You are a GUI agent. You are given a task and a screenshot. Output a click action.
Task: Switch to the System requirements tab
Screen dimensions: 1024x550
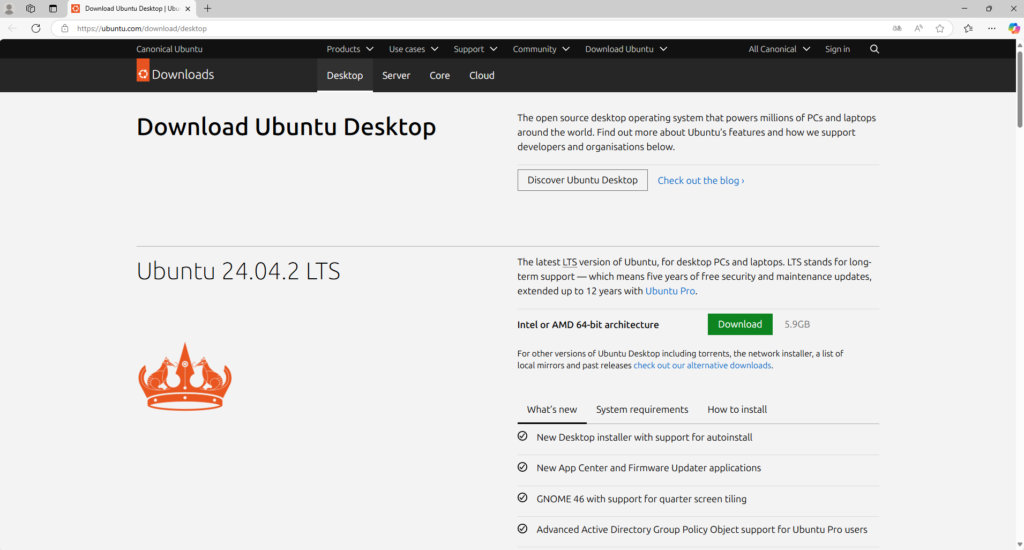tap(642, 410)
